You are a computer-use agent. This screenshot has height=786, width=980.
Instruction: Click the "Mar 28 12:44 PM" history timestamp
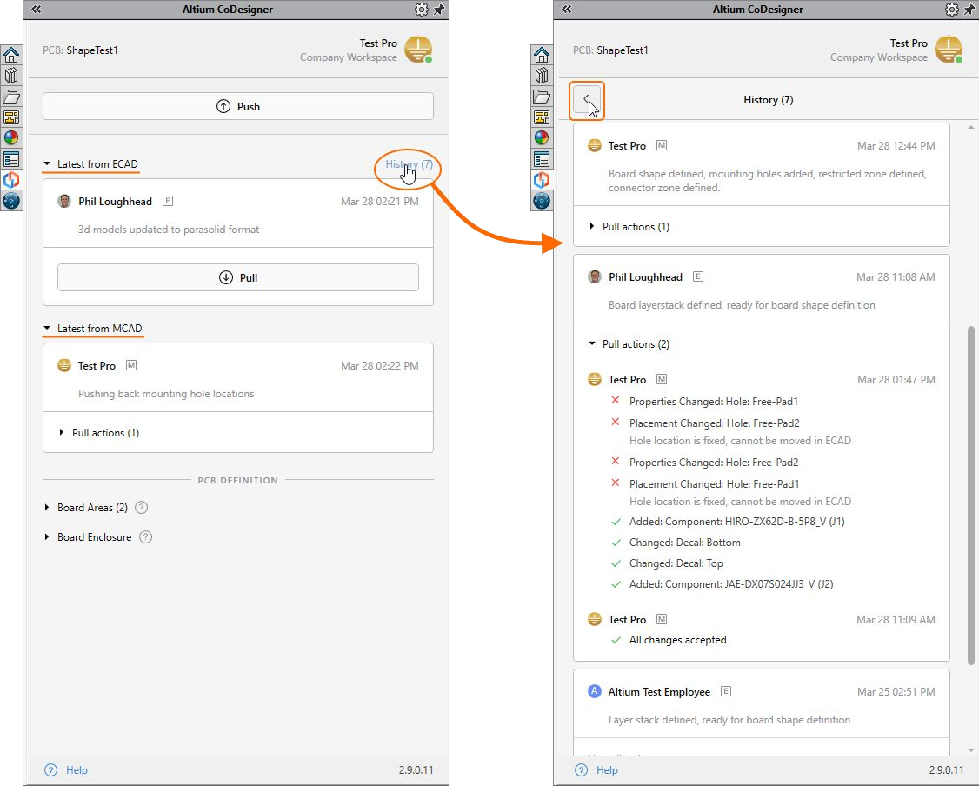(x=896, y=146)
